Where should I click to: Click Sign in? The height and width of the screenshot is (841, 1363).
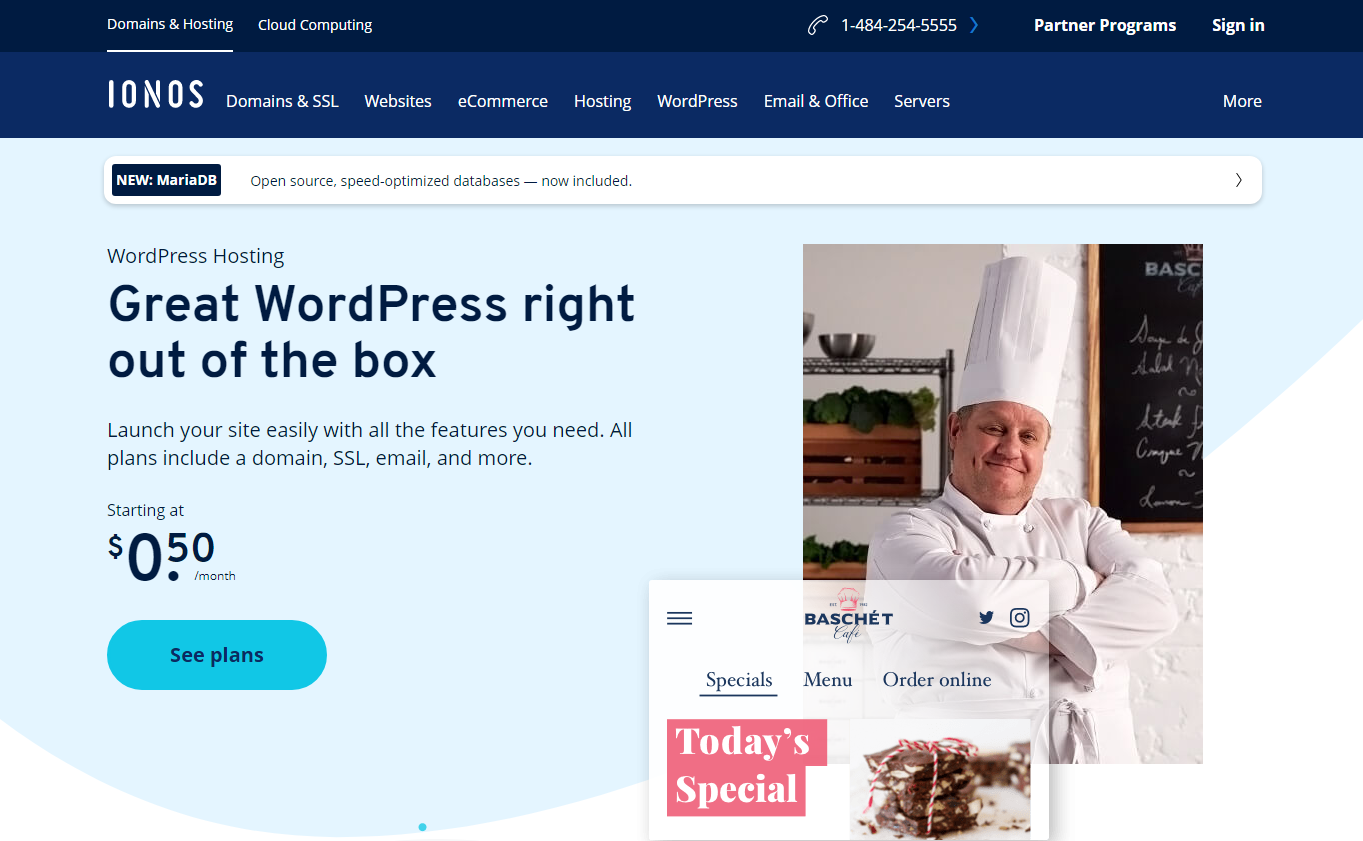coord(1238,25)
